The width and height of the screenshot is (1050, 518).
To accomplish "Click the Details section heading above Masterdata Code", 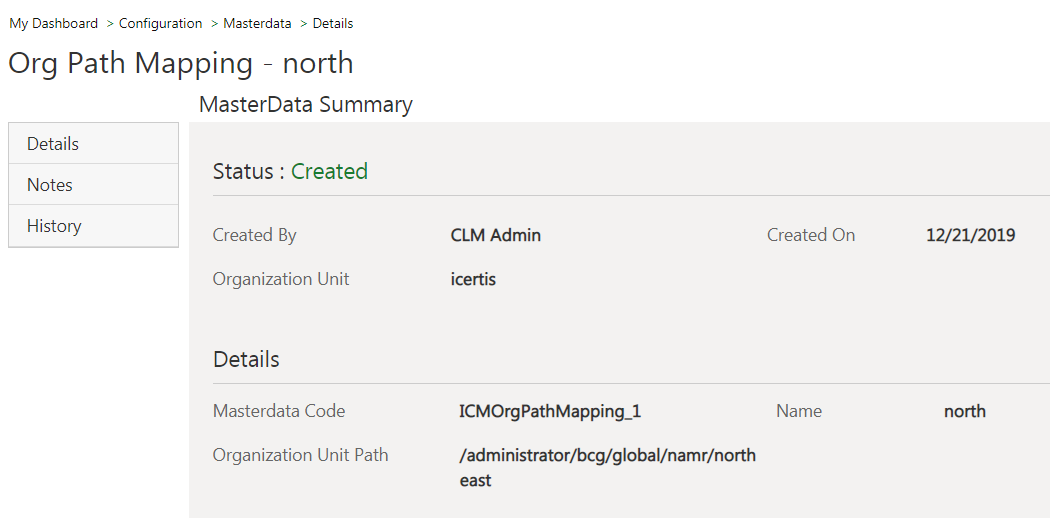I will (x=246, y=359).
